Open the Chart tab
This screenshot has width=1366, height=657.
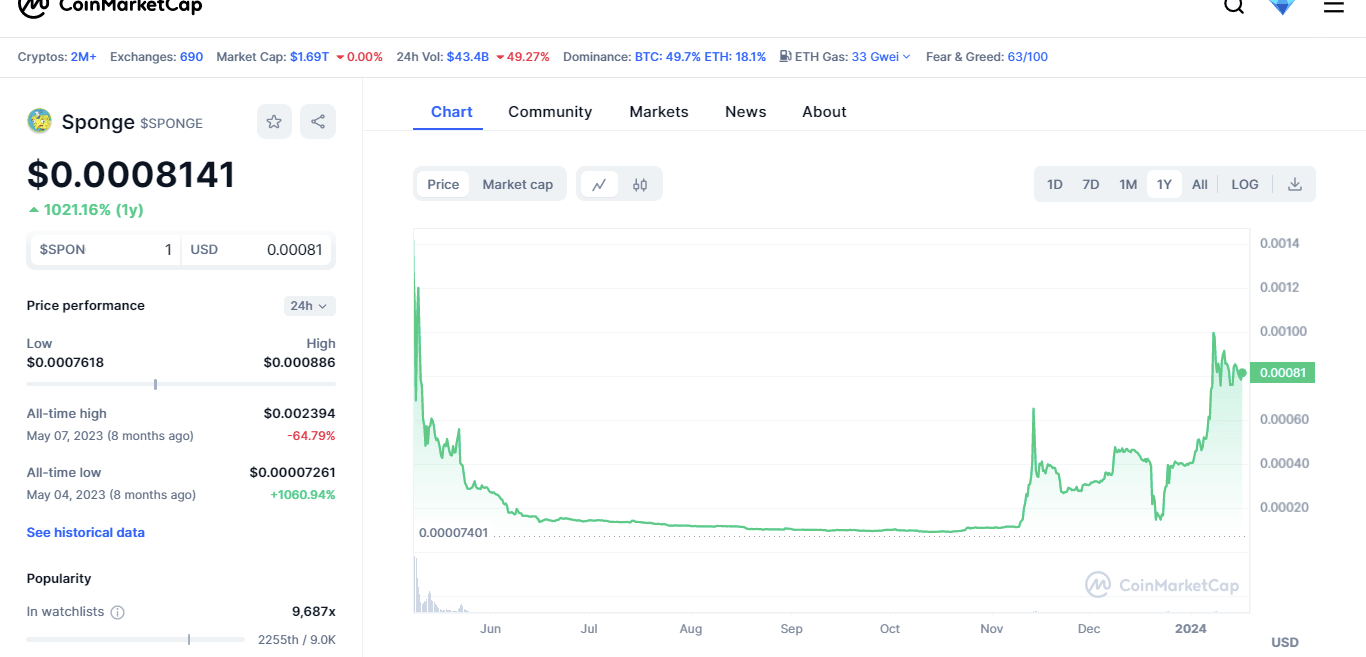click(452, 112)
